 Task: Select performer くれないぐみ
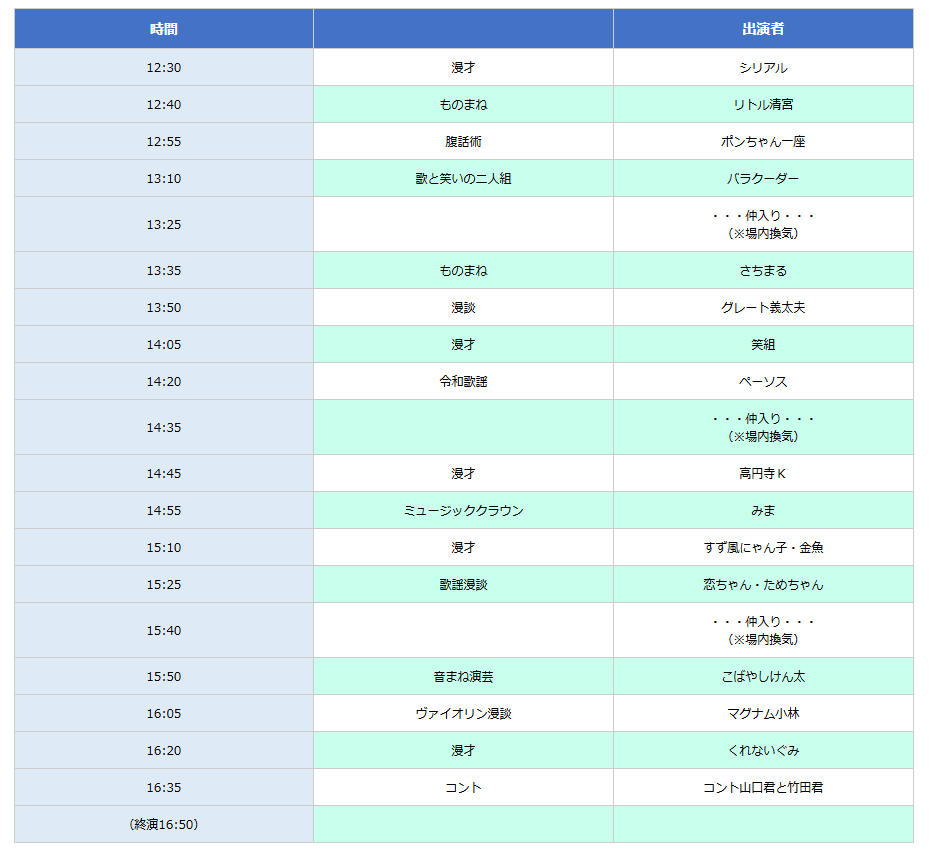763,750
